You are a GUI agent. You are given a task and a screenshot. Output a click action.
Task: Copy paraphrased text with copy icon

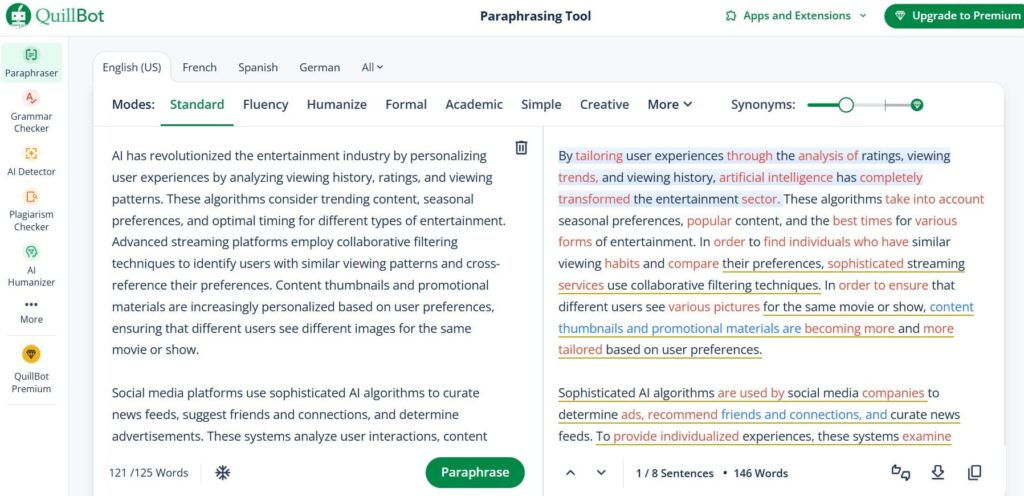point(974,473)
